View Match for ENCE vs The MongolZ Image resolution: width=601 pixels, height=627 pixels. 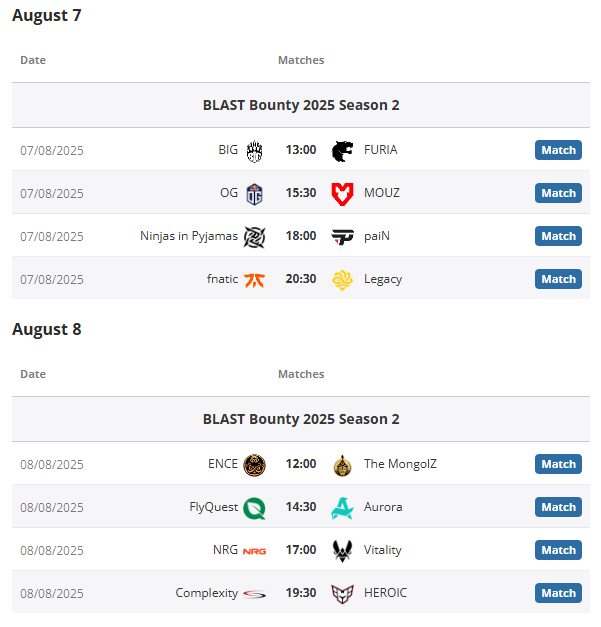tap(558, 464)
